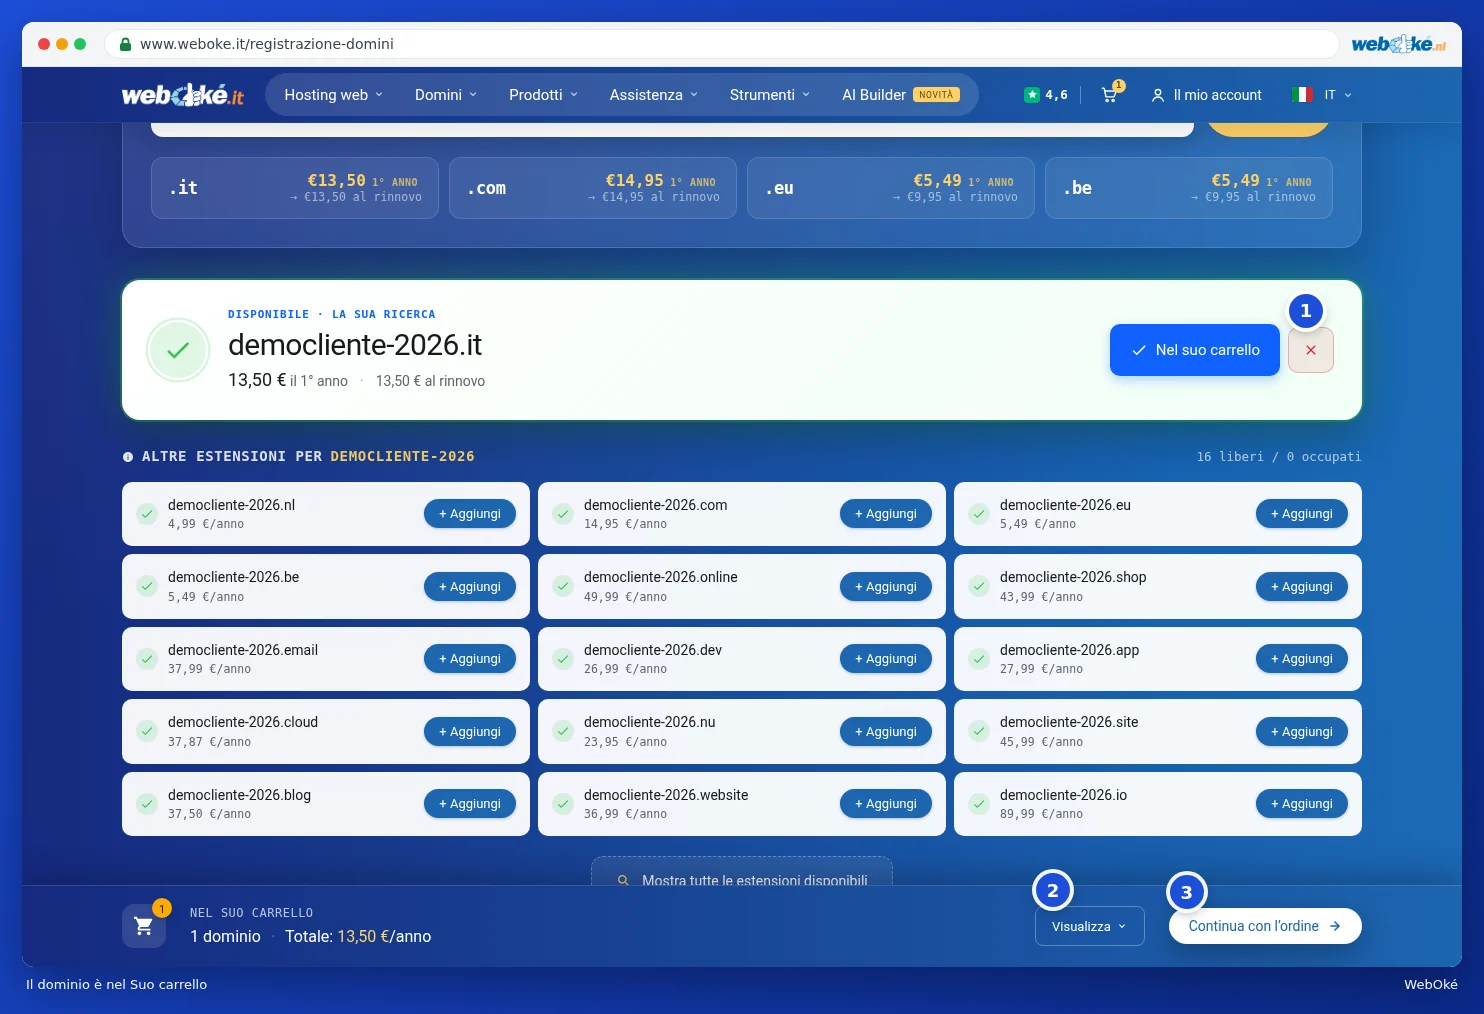Open the Domini navigation menu
1484x1014 pixels.
point(446,95)
